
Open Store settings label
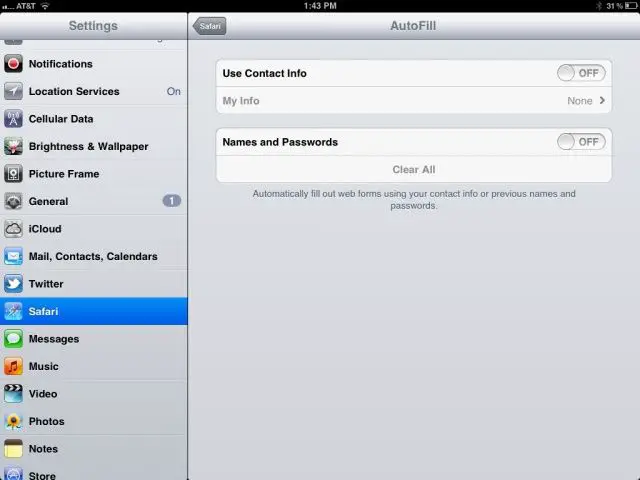[42, 475]
